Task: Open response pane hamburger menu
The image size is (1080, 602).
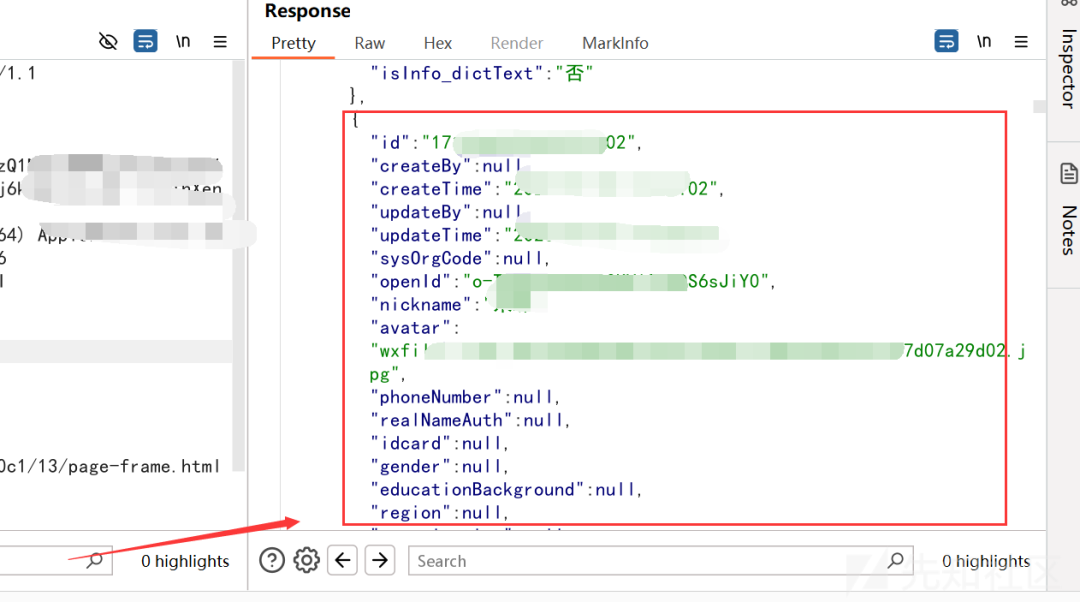Action: (x=1021, y=42)
